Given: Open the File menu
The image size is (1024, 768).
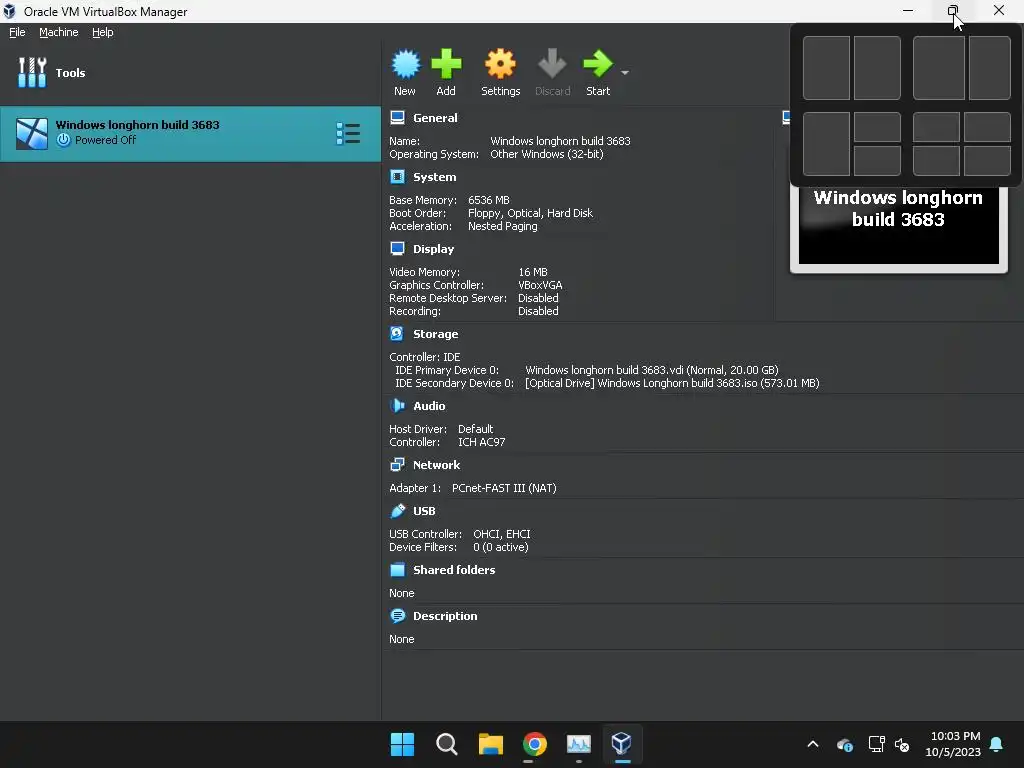Looking at the screenshot, I should coord(17,32).
